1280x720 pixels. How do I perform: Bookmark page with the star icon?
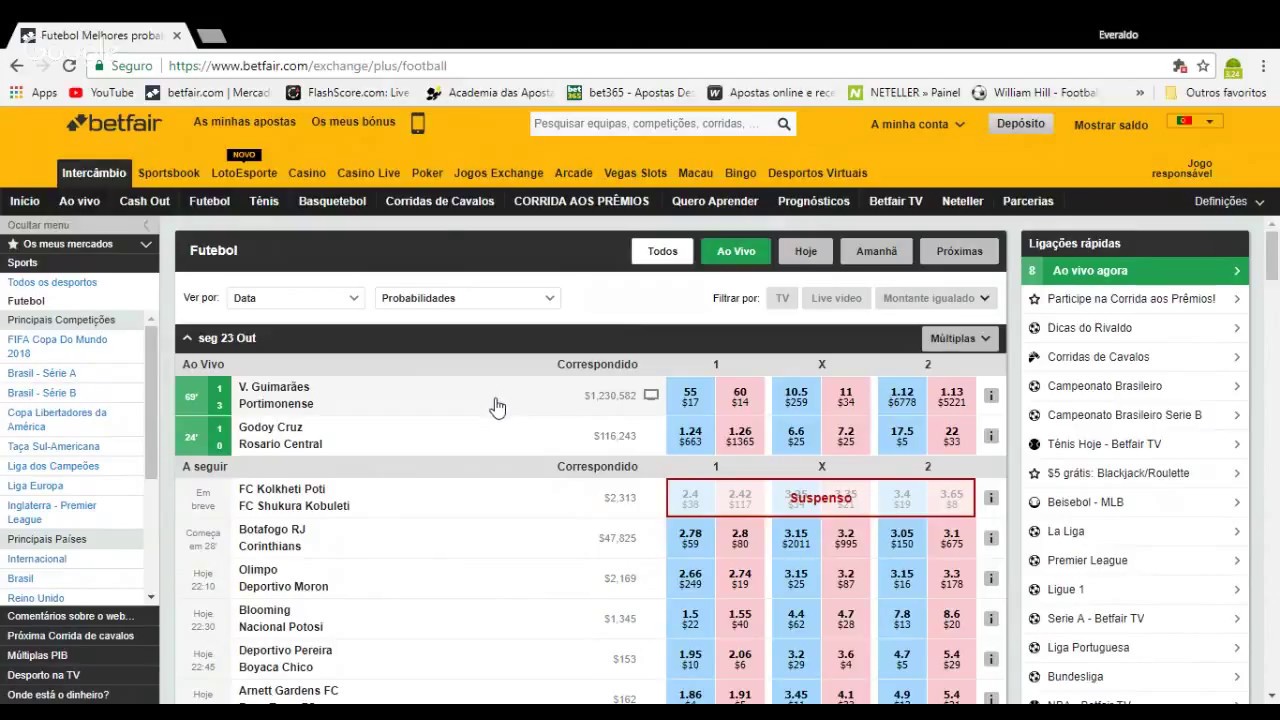[1203, 66]
